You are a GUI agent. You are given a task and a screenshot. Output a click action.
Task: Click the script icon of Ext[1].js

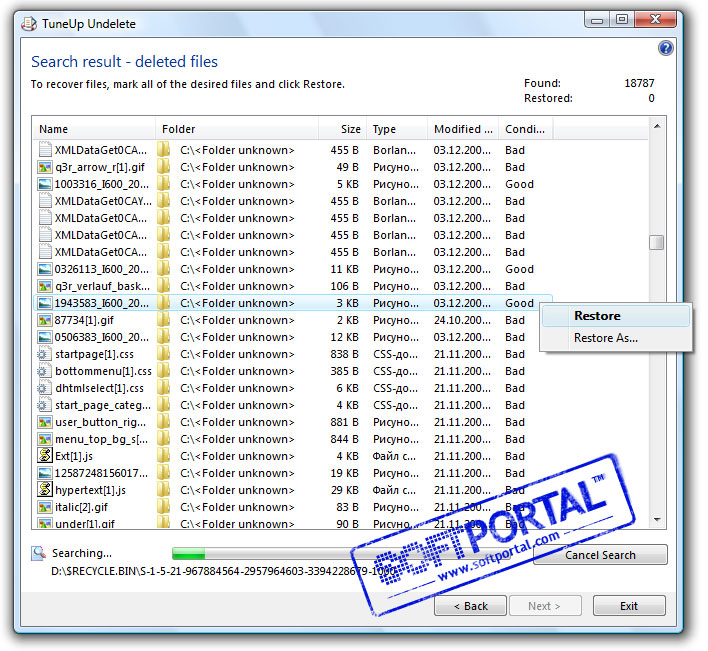(44, 455)
